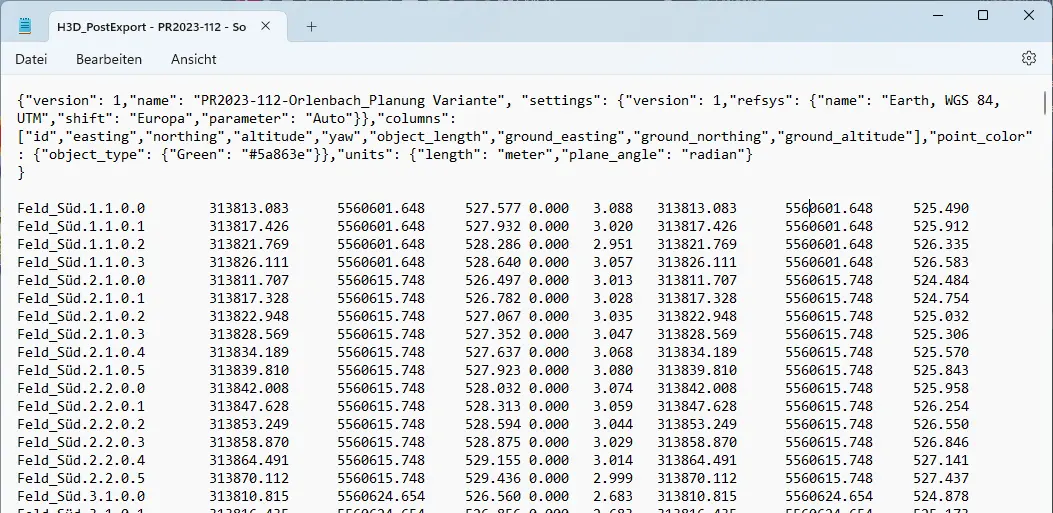Click id Feld_Süd.2.2.0.3
Screen dimensions: 1053x513
coord(81,442)
